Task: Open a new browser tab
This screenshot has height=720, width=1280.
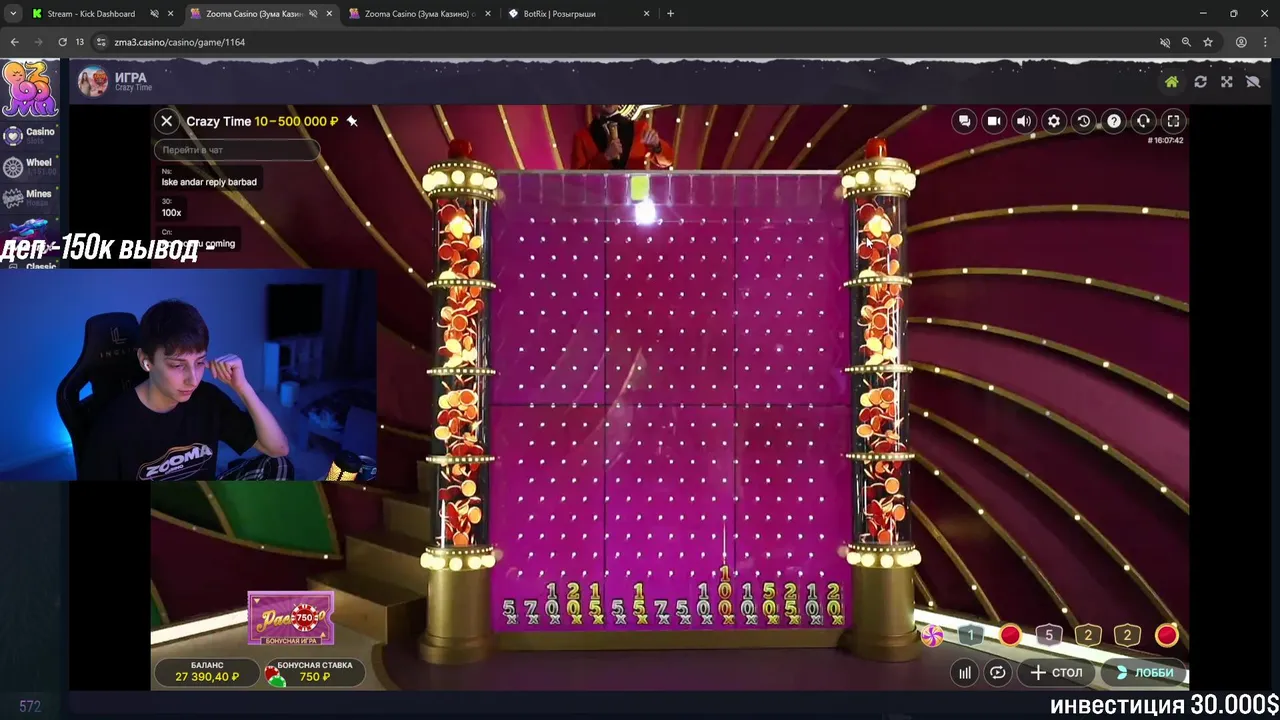Action: pyautogui.click(x=670, y=14)
